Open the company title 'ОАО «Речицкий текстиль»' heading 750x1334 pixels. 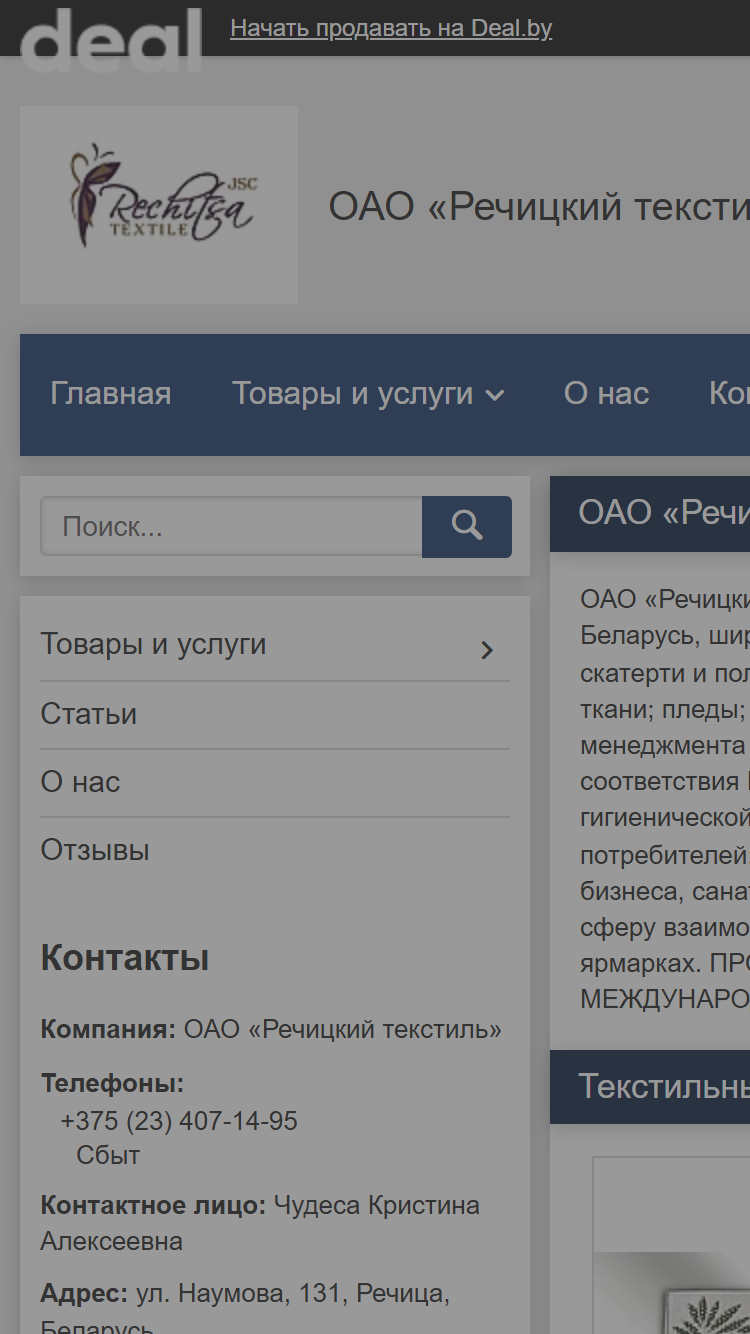[539, 206]
